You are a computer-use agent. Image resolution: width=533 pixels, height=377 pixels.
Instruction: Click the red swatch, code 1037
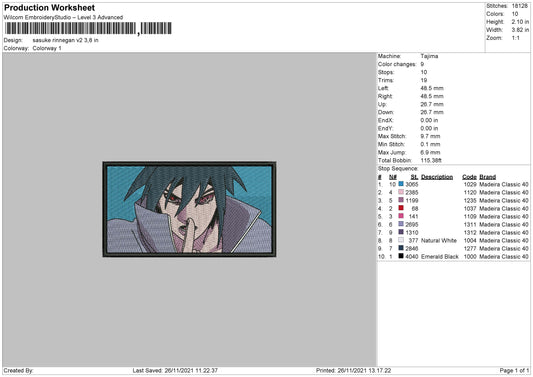pyautogui.click(x=401, y=208)
